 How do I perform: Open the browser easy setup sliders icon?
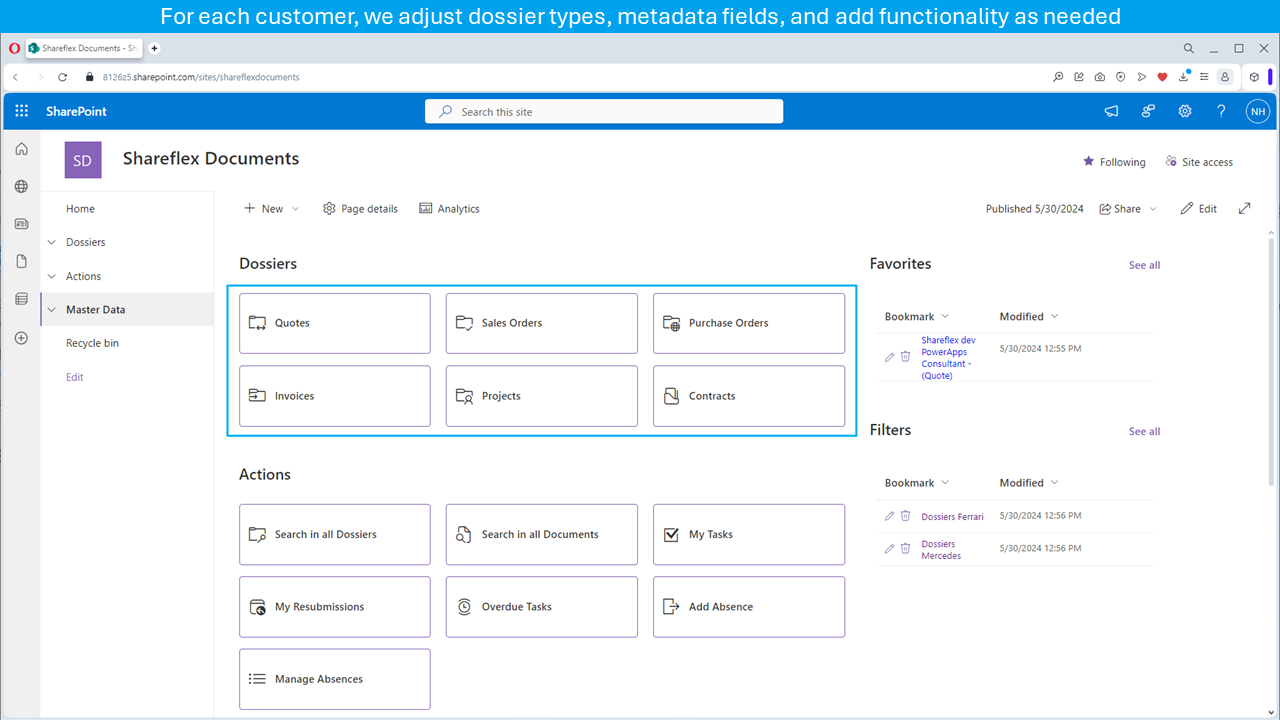(x=1204, y=77)
